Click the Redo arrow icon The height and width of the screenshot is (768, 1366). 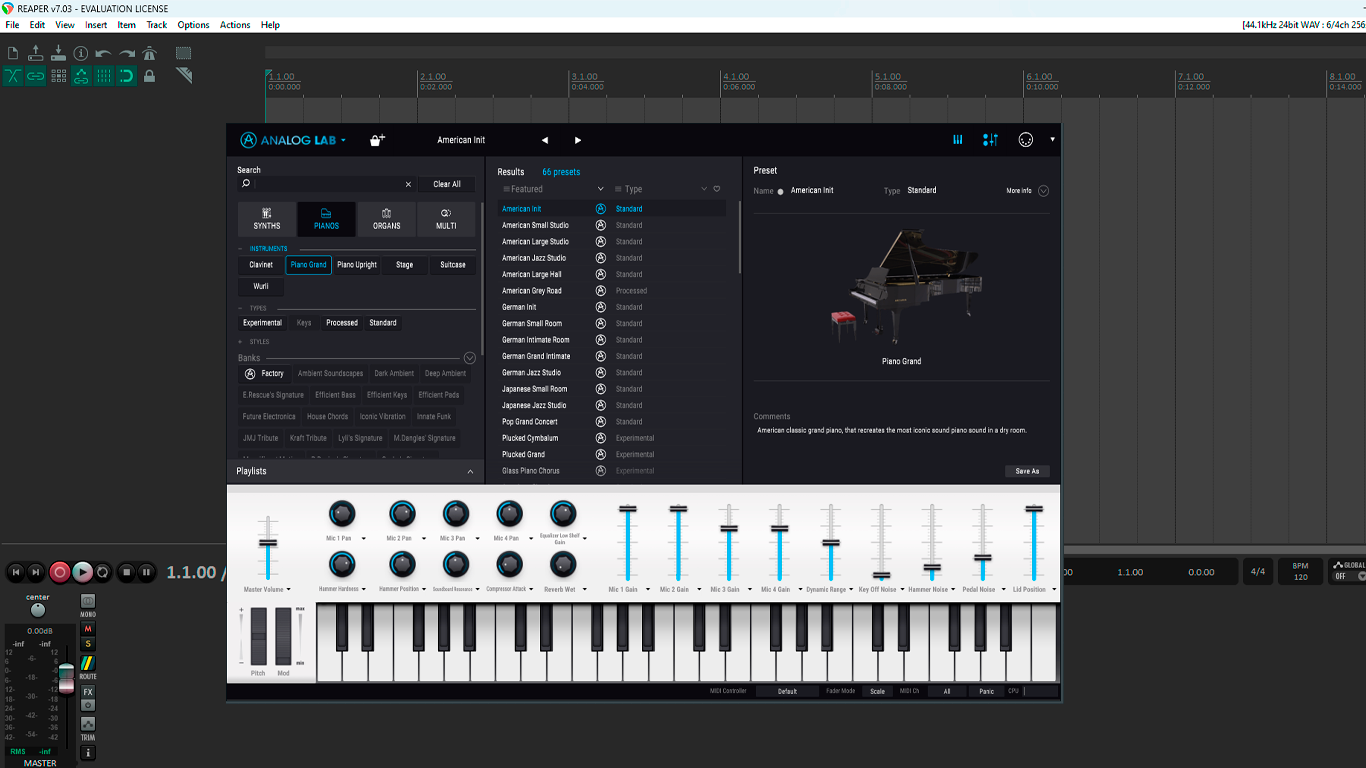(x=127, y=53)
